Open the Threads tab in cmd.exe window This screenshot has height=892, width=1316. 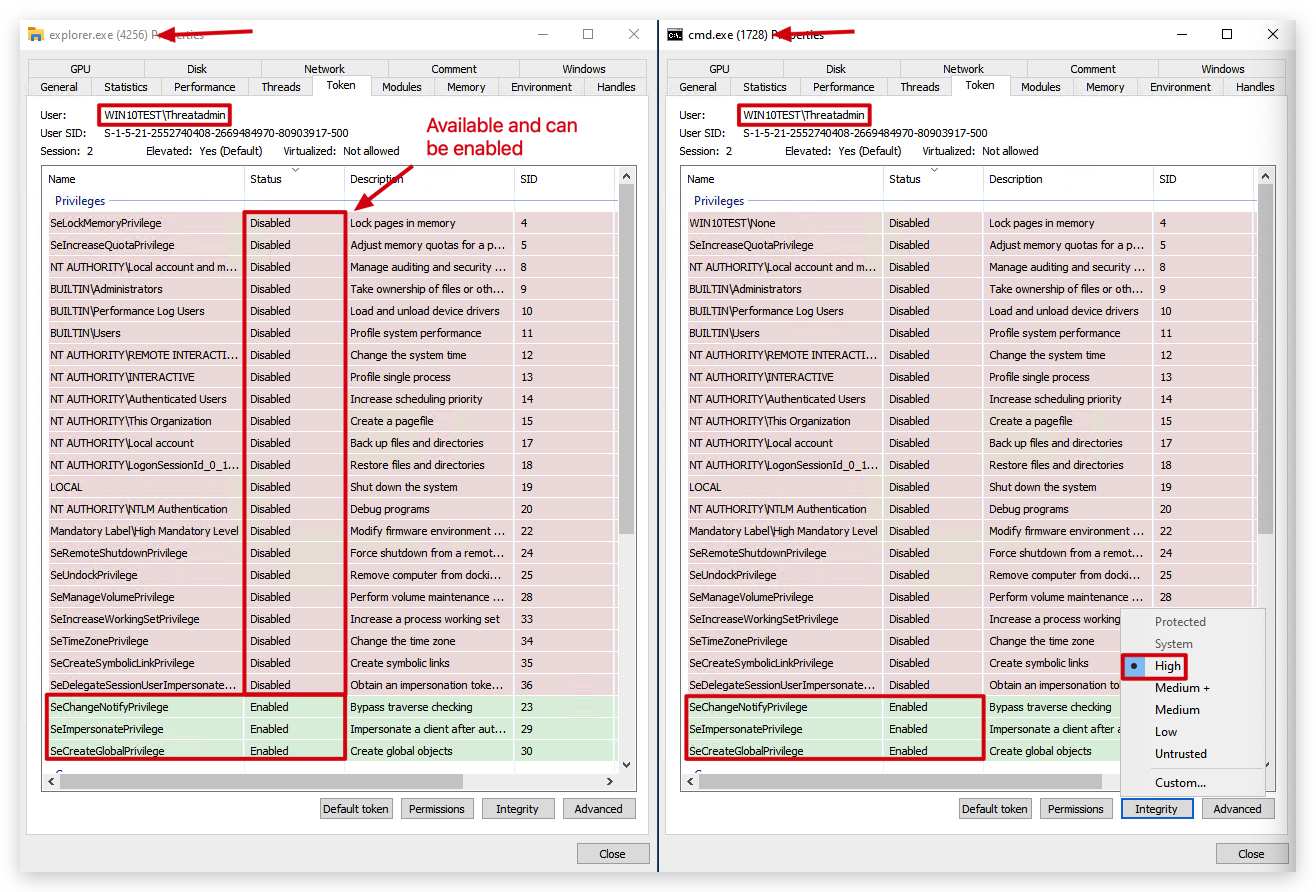pyautogui.click(x=920, y=87)
